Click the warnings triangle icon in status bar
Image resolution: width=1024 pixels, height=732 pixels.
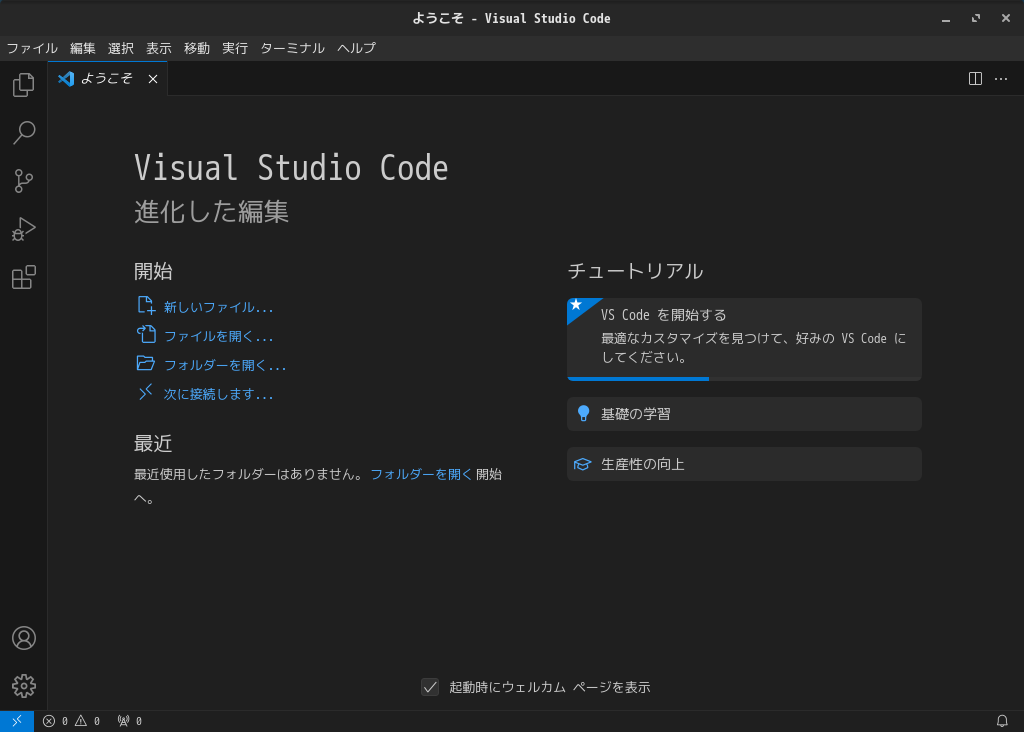(x=81, y=721)
